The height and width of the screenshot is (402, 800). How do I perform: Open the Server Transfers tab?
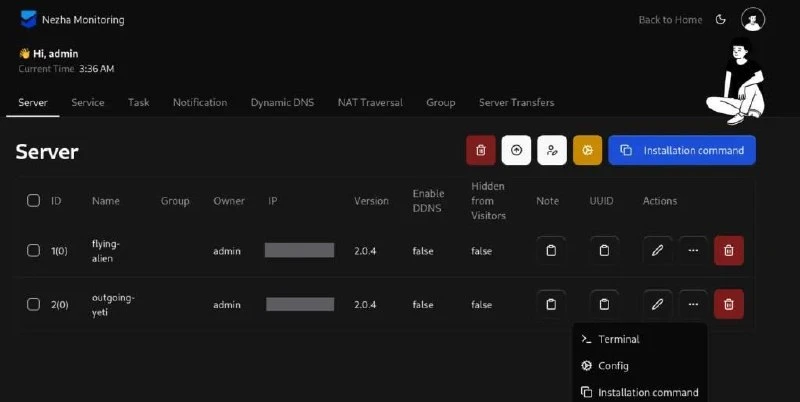tap(516, 103)
